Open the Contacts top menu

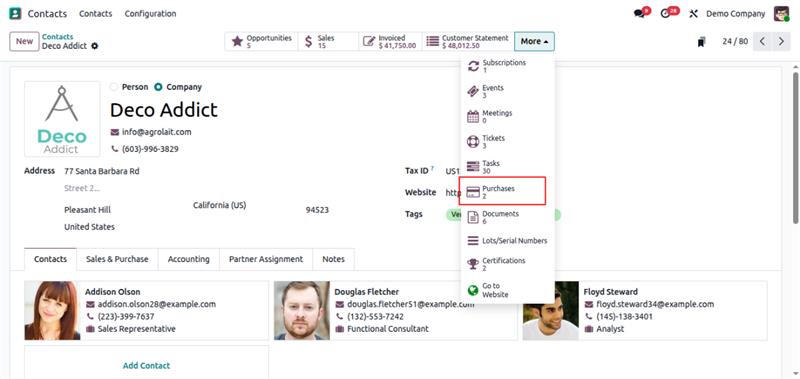tap(95, 14)
